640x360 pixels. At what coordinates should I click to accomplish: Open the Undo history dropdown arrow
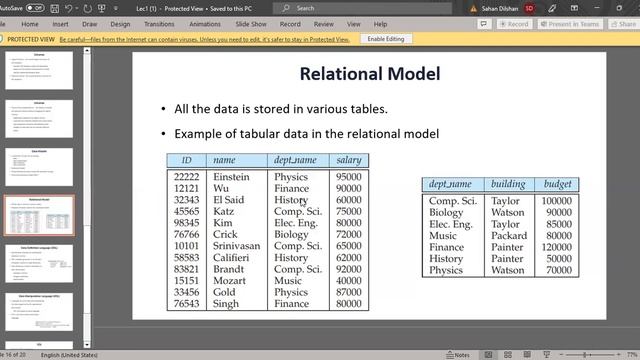[x=77, y=8]
